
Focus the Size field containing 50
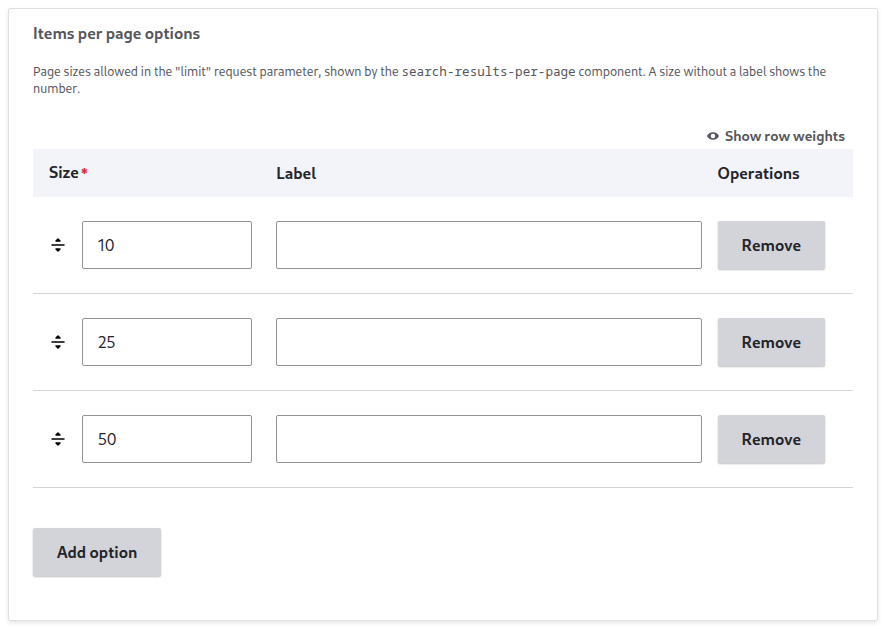click(x=167, y=439)
